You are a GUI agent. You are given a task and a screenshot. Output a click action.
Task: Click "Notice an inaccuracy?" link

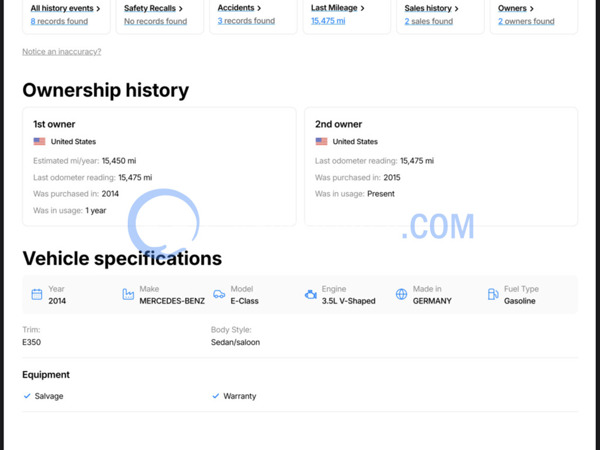point(61,51)
